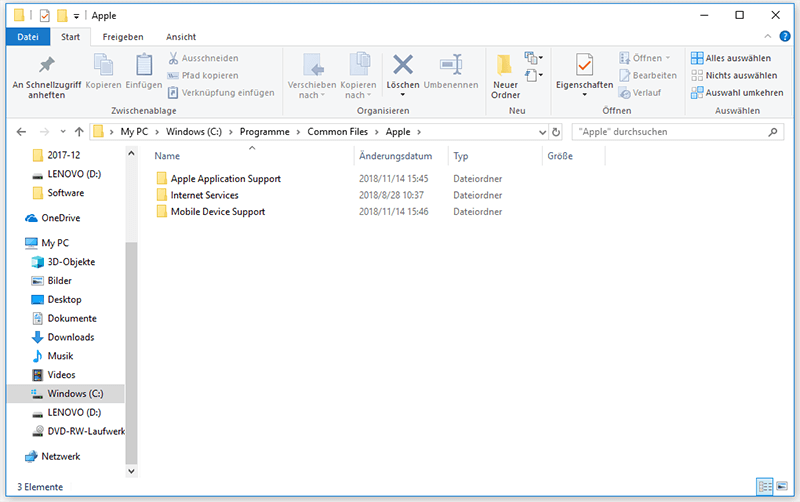Viewport: 800px width, 502px height.
Task: Select Ausschneiden scissors command
Action: tap(204, 58)
